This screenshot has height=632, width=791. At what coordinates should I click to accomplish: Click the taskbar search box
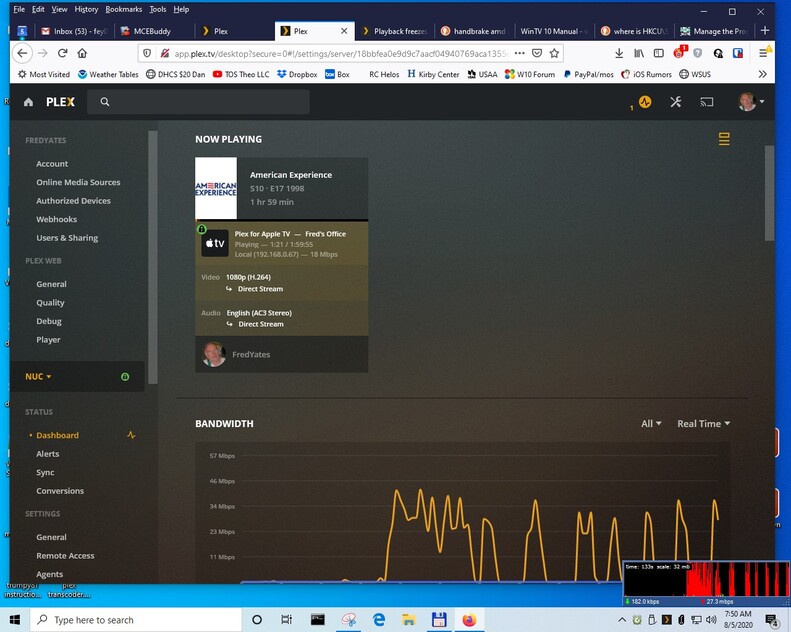[x=136, y=619]
